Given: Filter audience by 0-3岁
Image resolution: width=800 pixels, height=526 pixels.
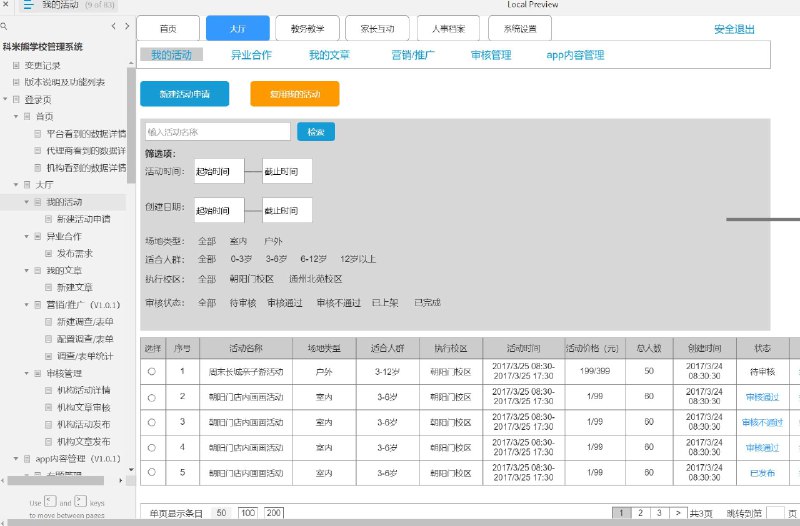Looking at the screenshot, I should (241, 259).
